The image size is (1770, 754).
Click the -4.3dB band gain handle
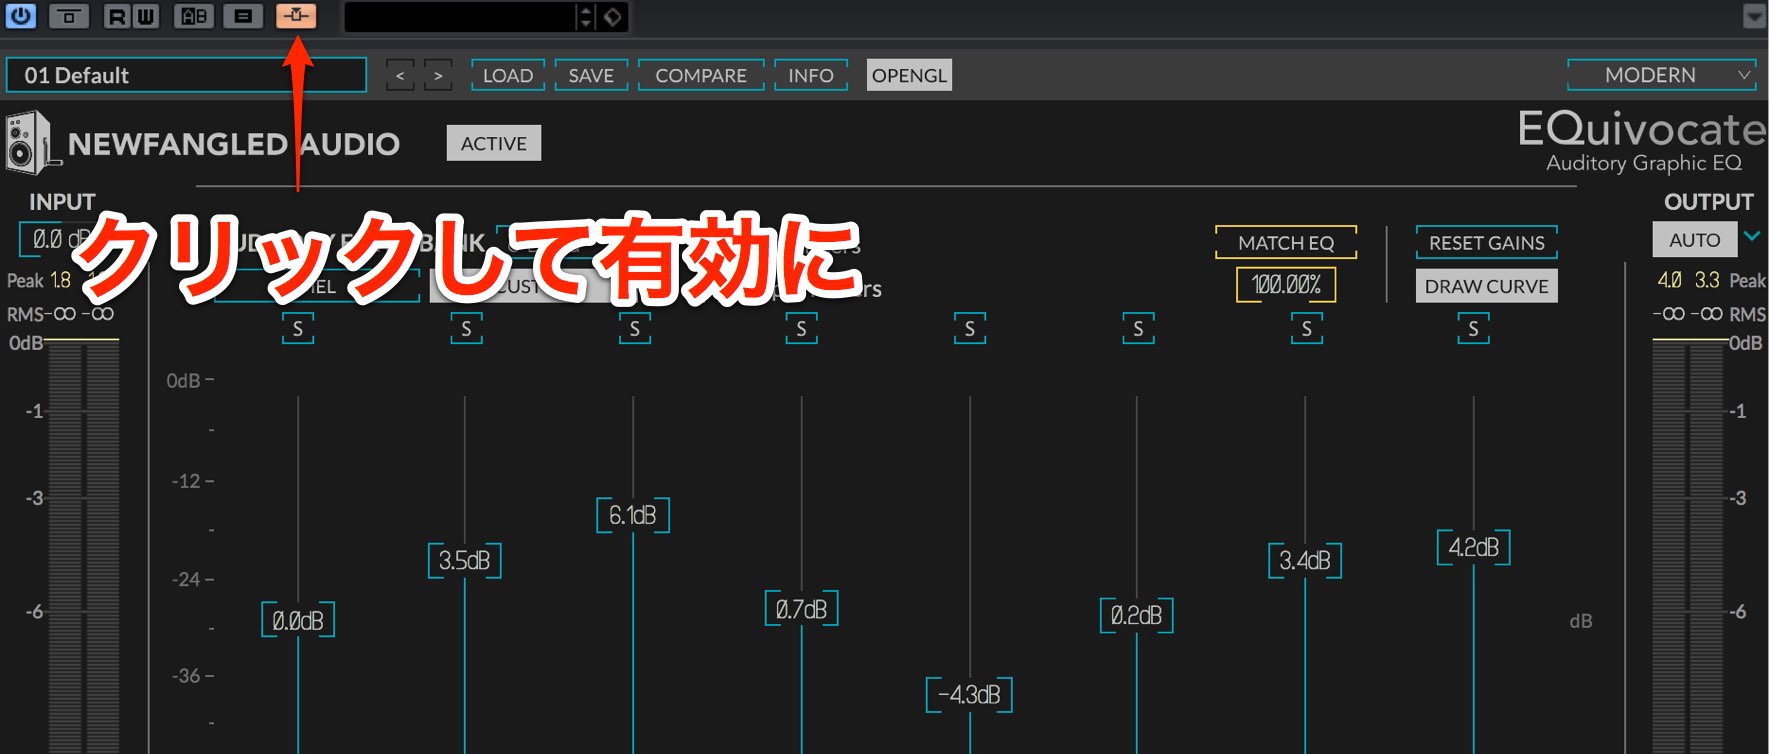pos(969,695)
